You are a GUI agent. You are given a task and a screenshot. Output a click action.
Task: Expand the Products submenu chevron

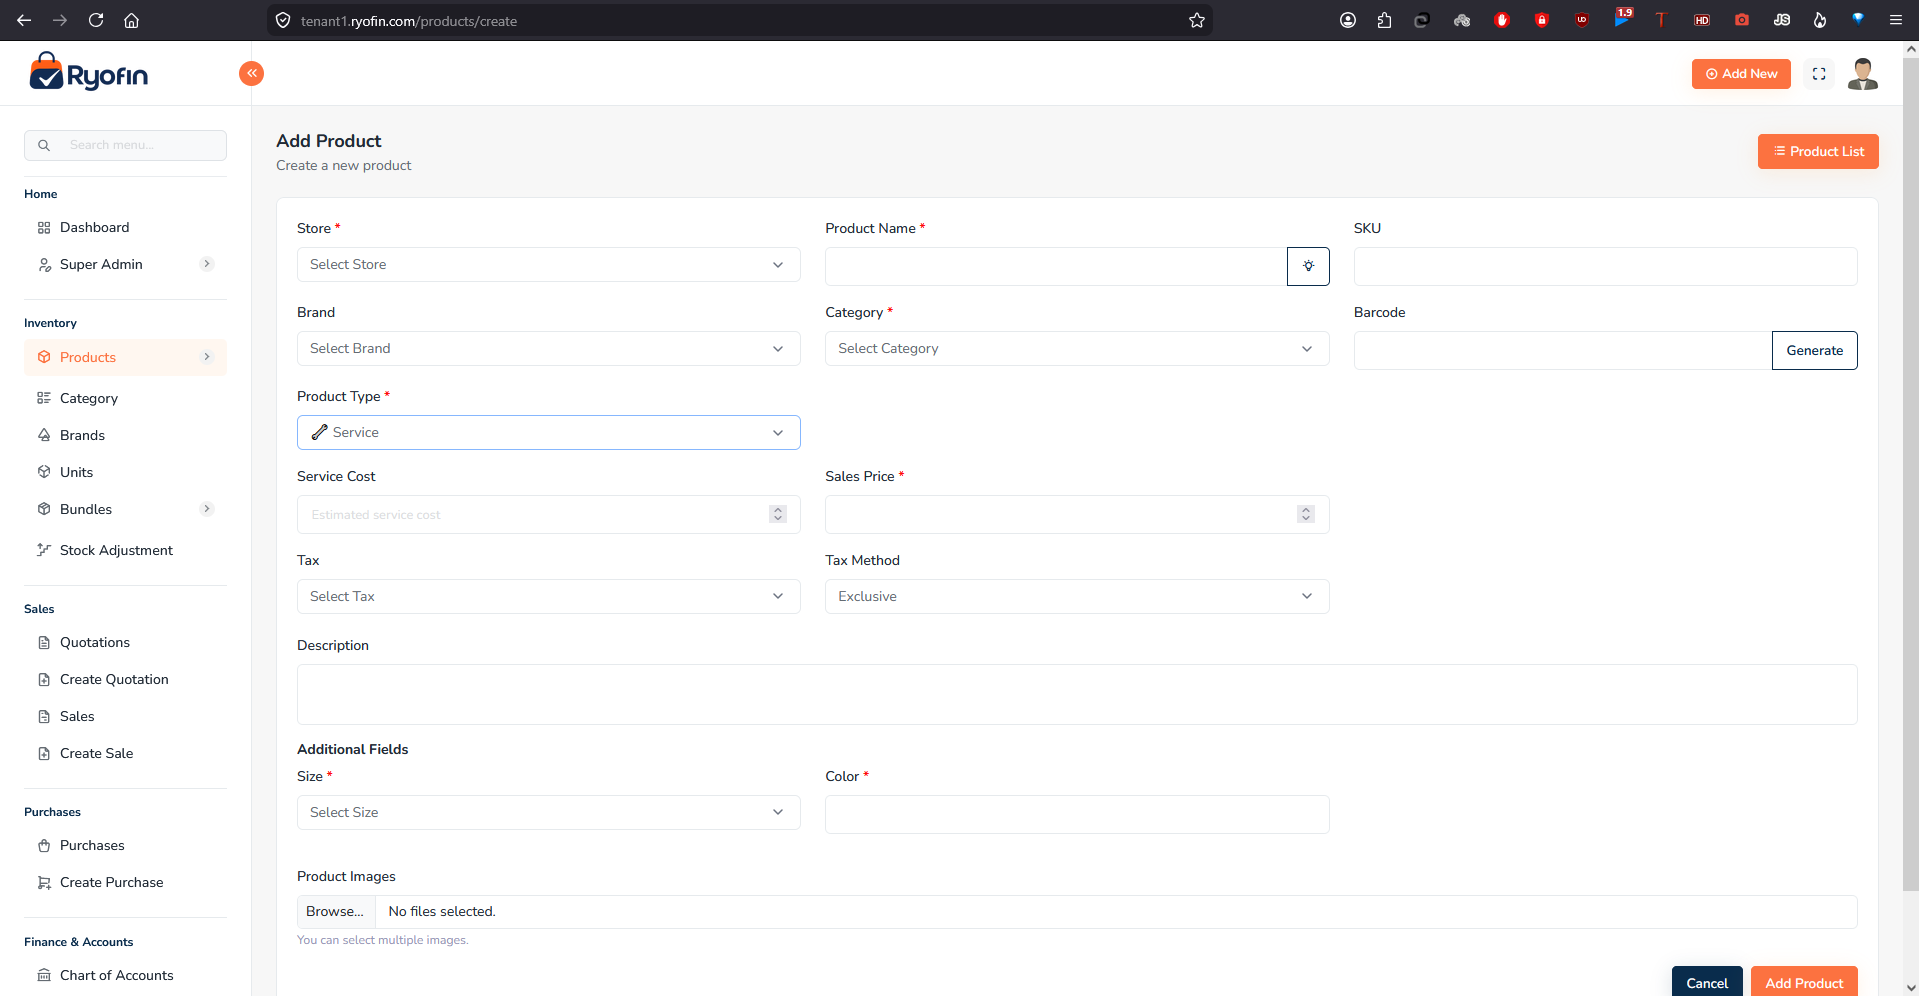coord(207,357)
